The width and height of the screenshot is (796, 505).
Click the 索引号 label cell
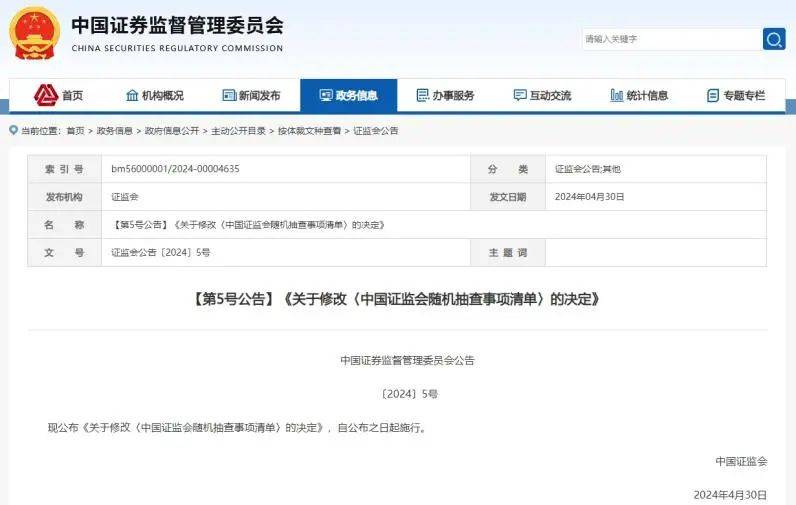pos(64,169)
